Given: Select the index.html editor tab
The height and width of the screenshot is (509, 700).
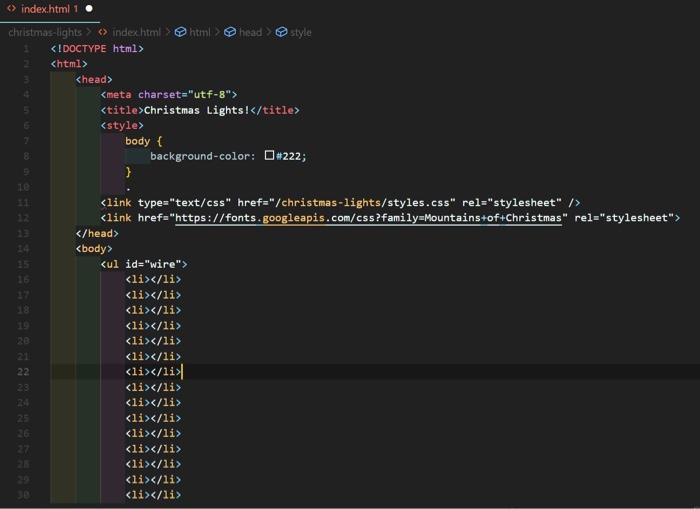Looking at the screenshot, I should [x=50, y=9].
